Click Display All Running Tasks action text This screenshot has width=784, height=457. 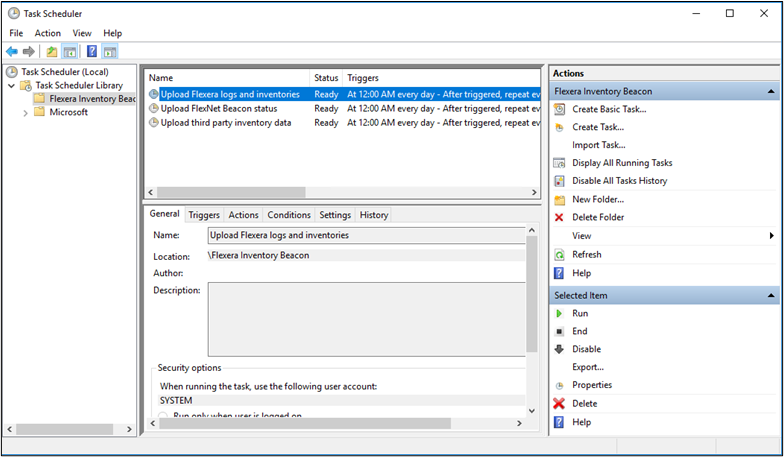622,163
